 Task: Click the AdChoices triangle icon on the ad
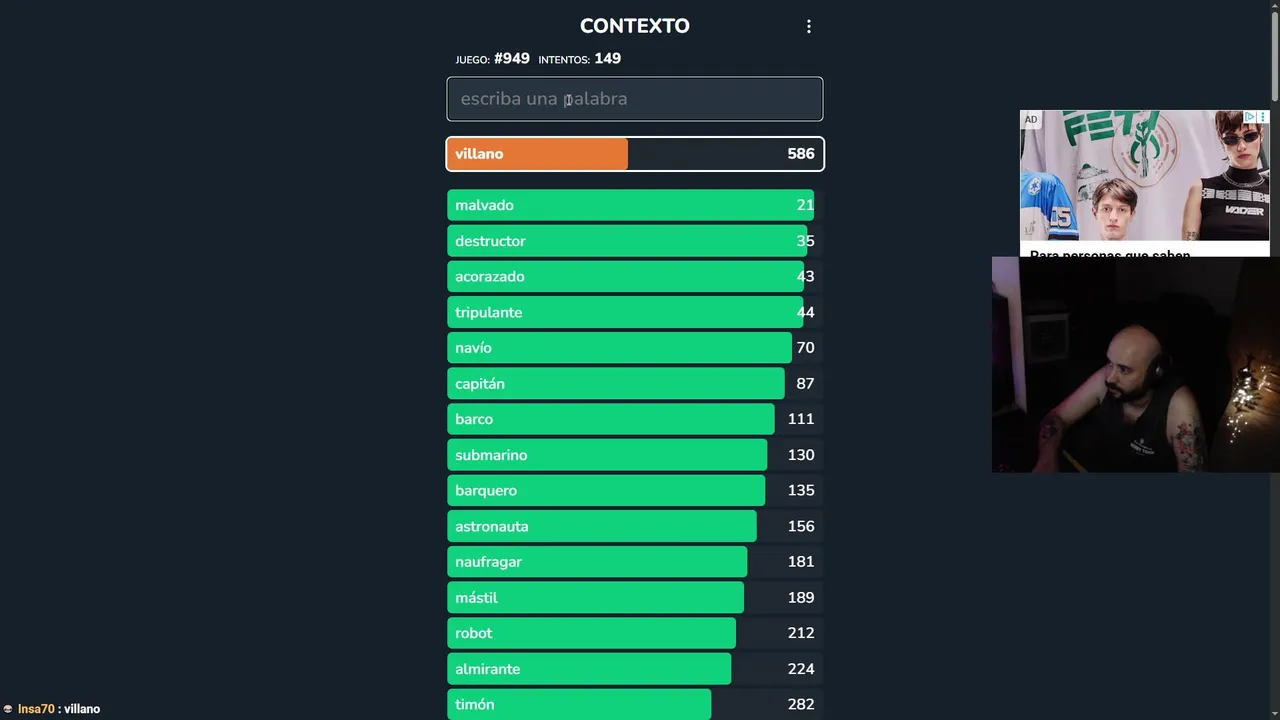coord(1249,118)
